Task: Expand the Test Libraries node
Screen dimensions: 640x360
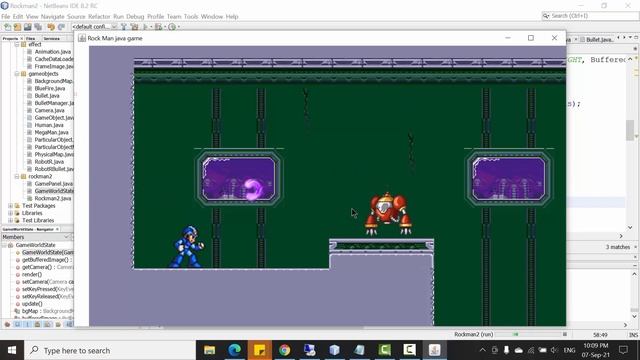Action: point(10,220)
